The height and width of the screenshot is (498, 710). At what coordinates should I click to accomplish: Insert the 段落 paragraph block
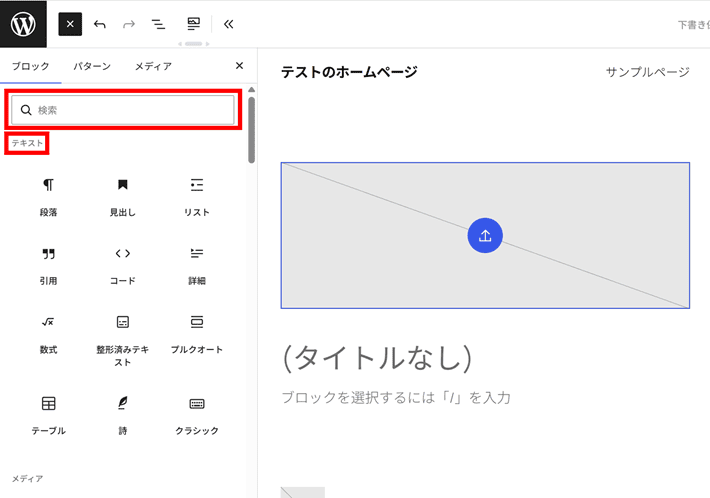(x=48, y=196)
